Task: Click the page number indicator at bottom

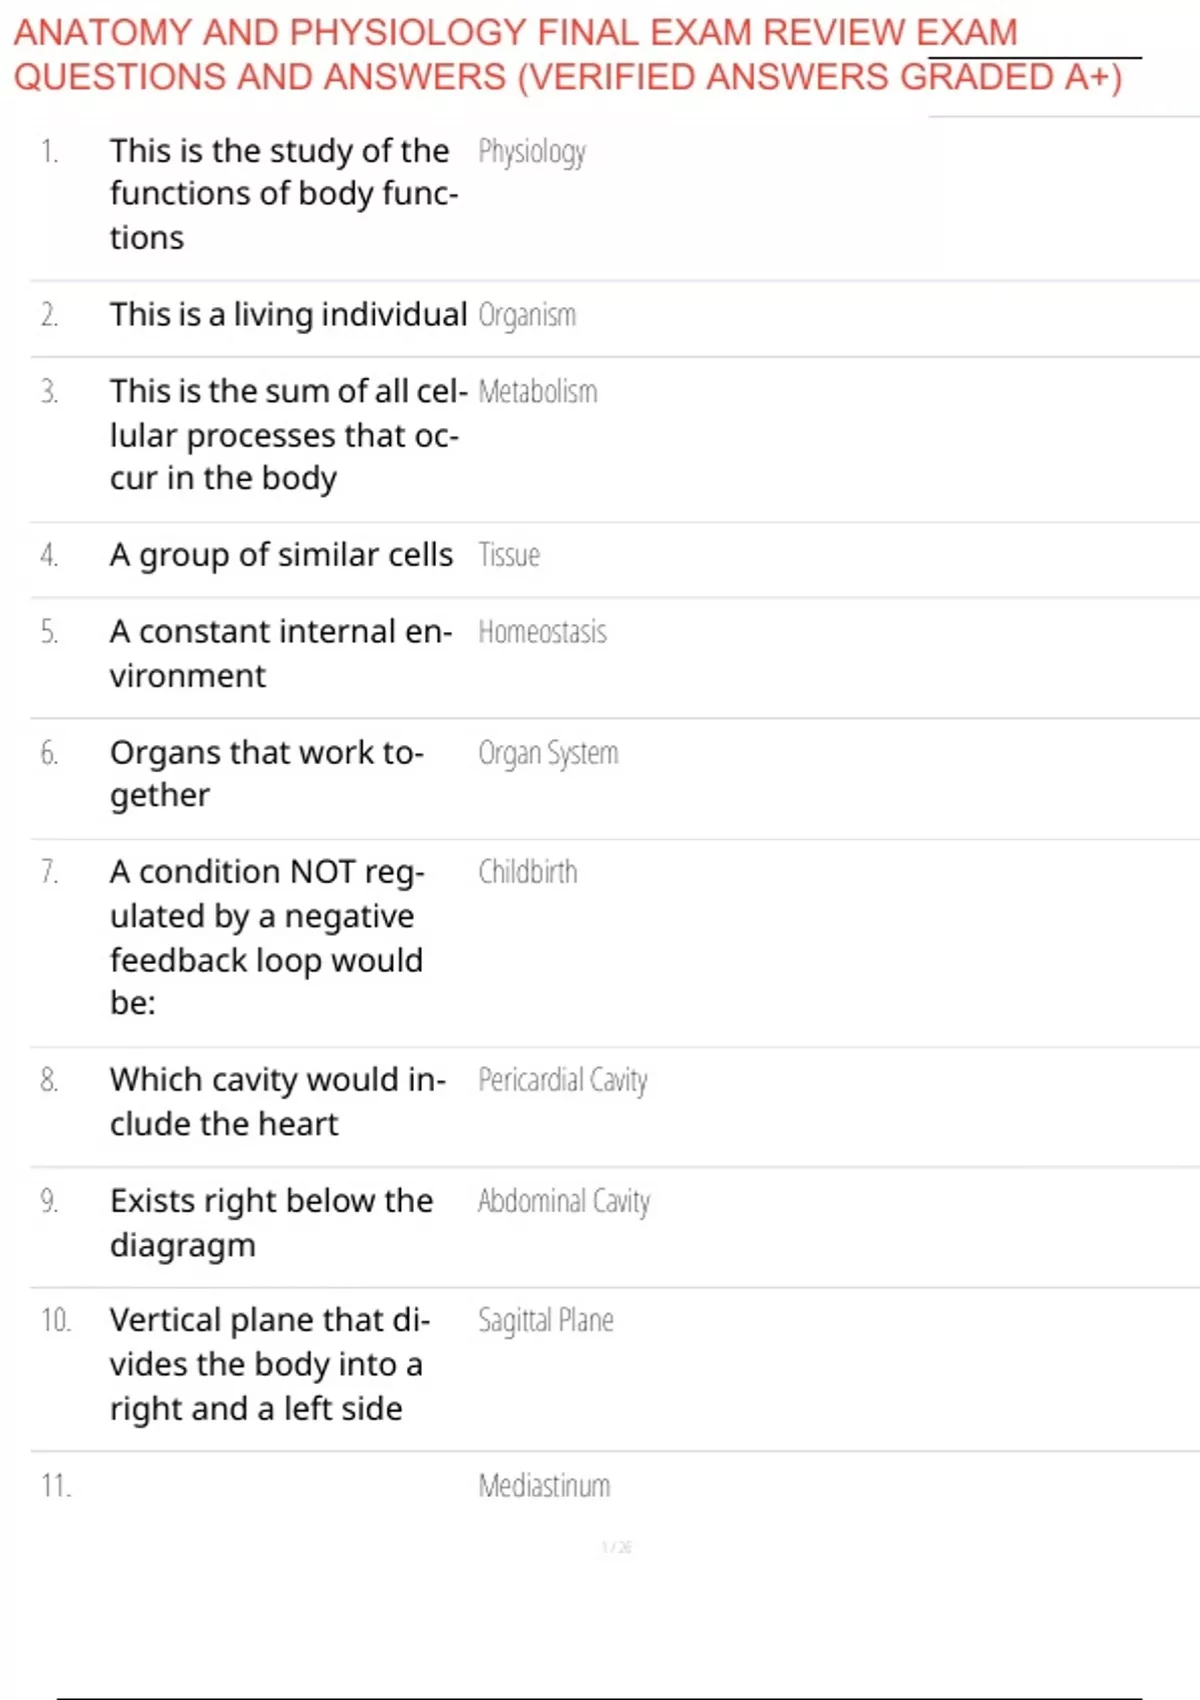Action: (x=617, y=1547)
